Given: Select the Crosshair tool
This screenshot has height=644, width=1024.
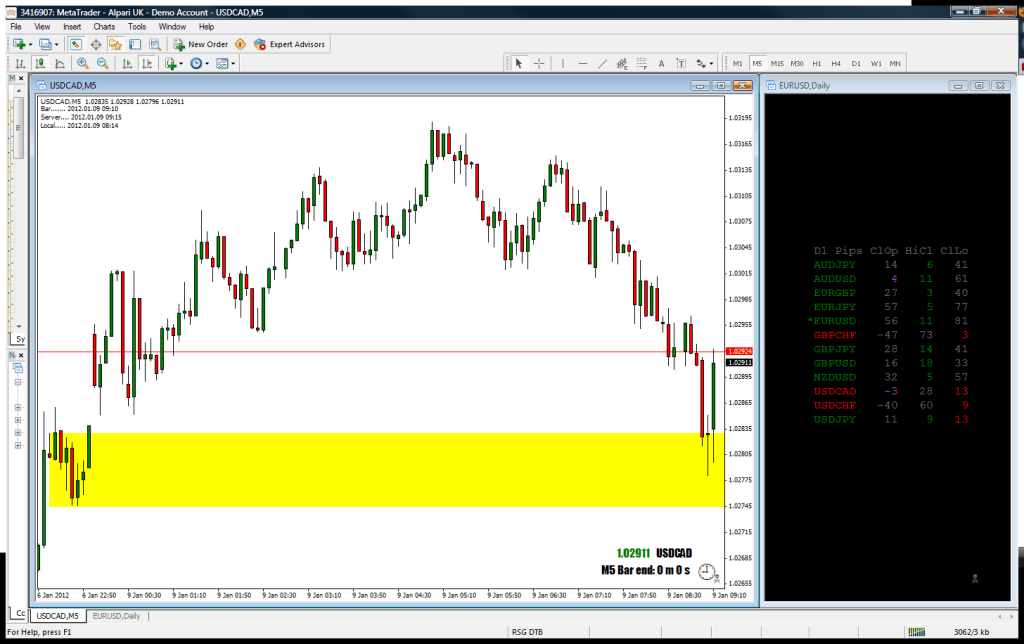Looking at the screenshot, I should click(x=539, y=63).
